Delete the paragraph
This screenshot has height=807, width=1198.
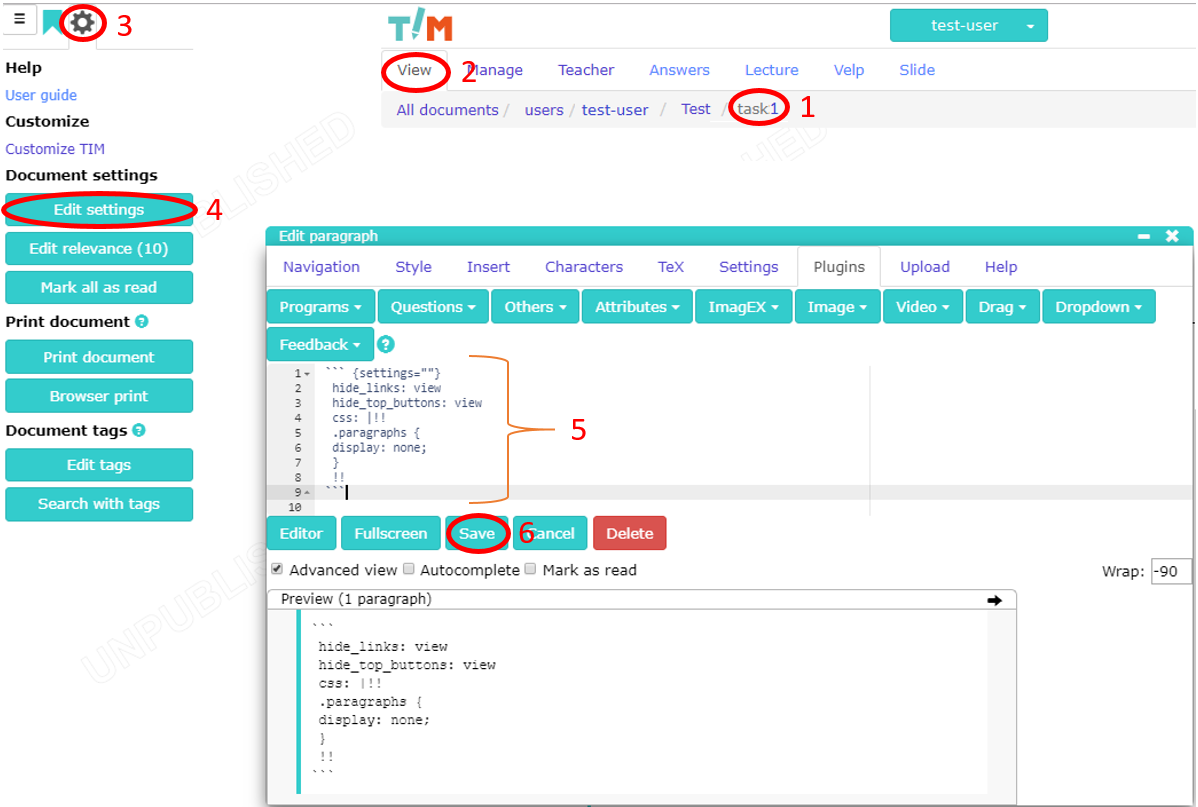(x=630, y=533)
